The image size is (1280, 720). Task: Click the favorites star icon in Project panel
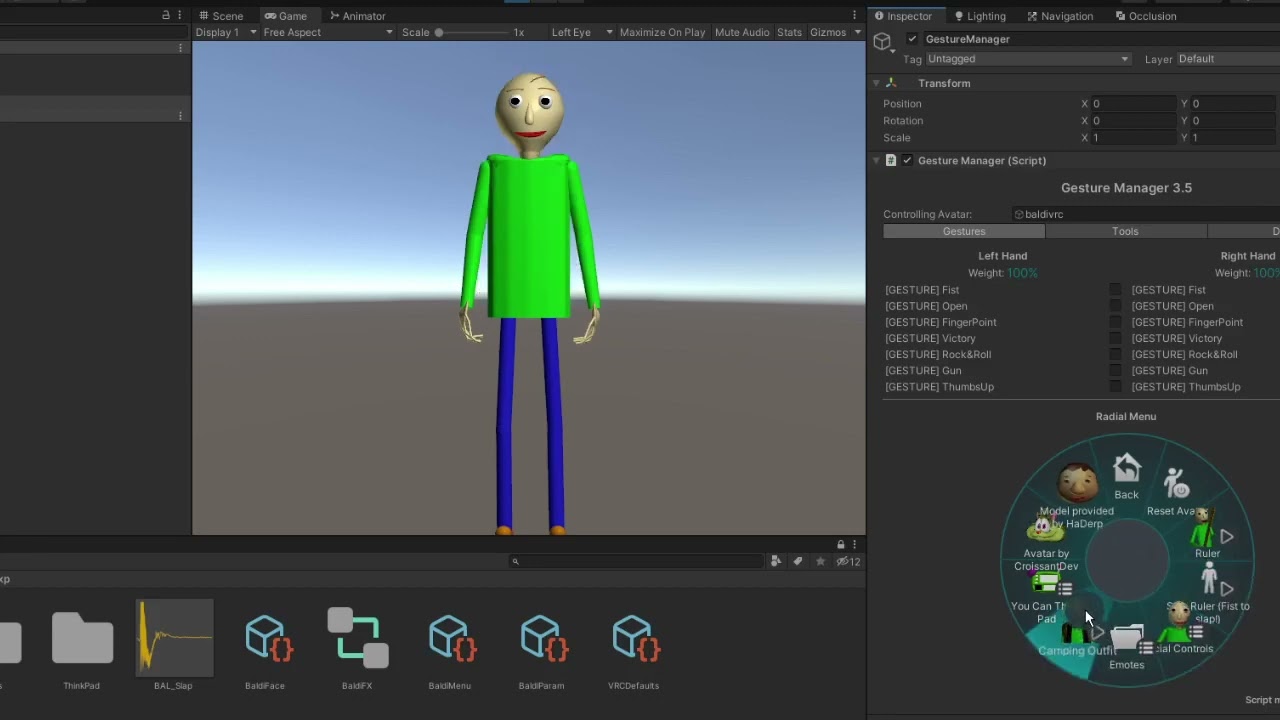coord(821,561)
